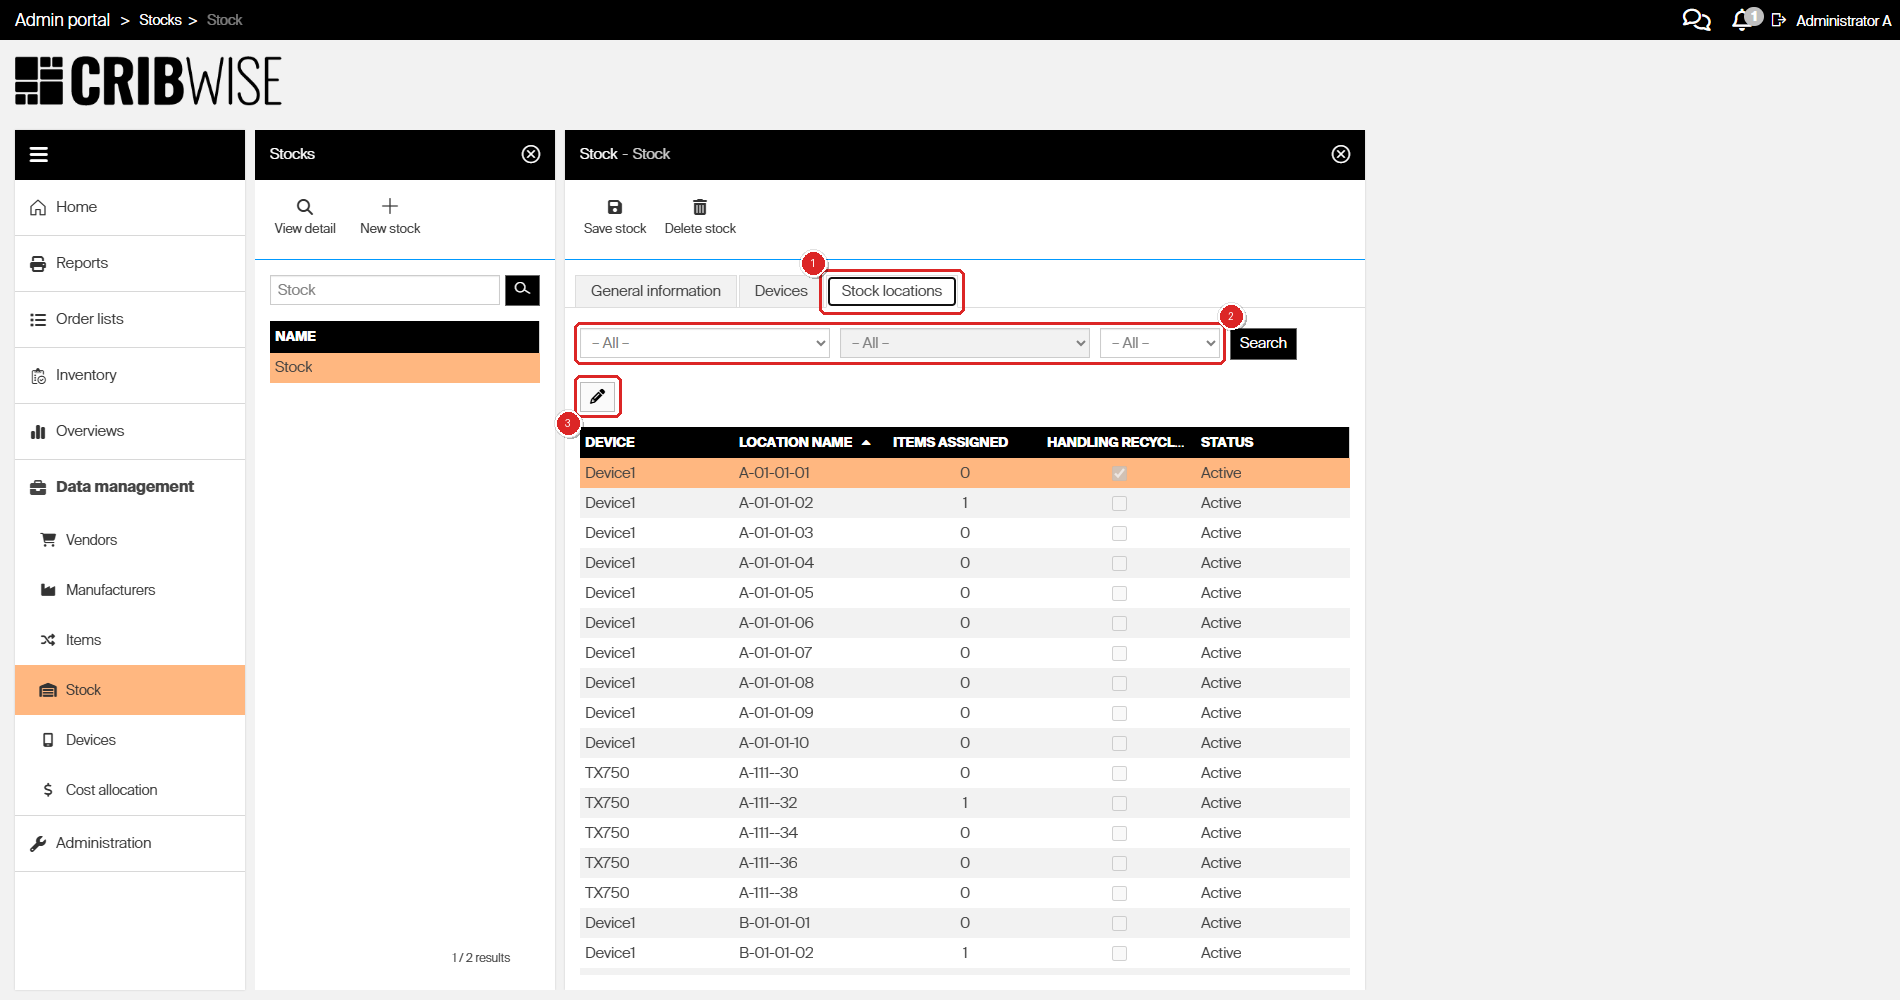Toggle recycling checkbox for A-01-01-01
Viewport: 1900px width, 1000px height.
(x=1119, y=473)
